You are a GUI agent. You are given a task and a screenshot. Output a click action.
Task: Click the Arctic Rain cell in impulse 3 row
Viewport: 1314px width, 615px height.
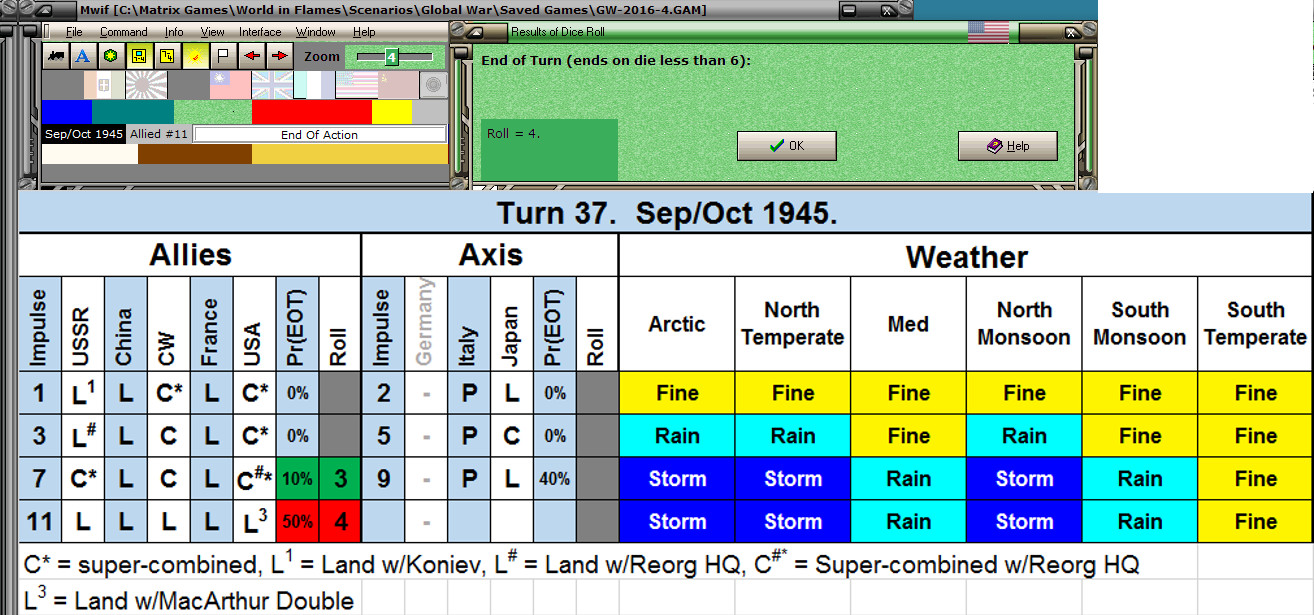click(x=677, y=436)
